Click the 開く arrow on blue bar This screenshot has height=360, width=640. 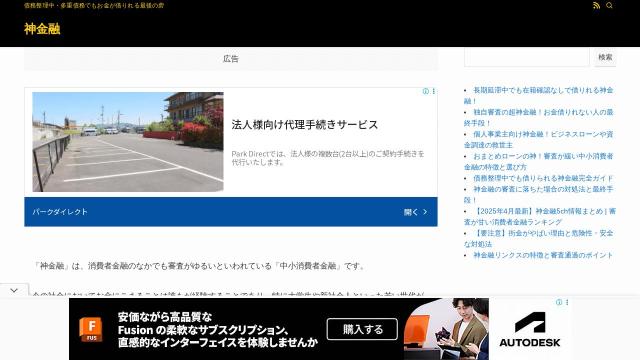(x=416, y=212)
